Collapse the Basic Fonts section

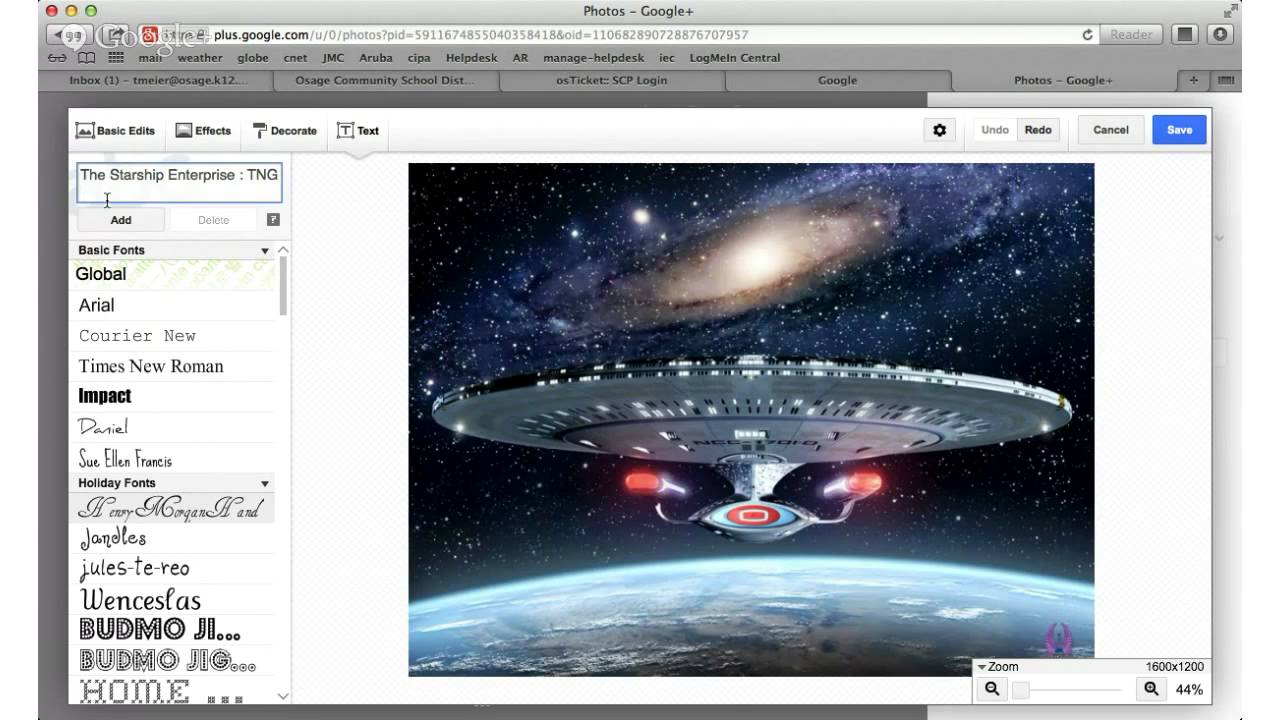click(265, 251)
